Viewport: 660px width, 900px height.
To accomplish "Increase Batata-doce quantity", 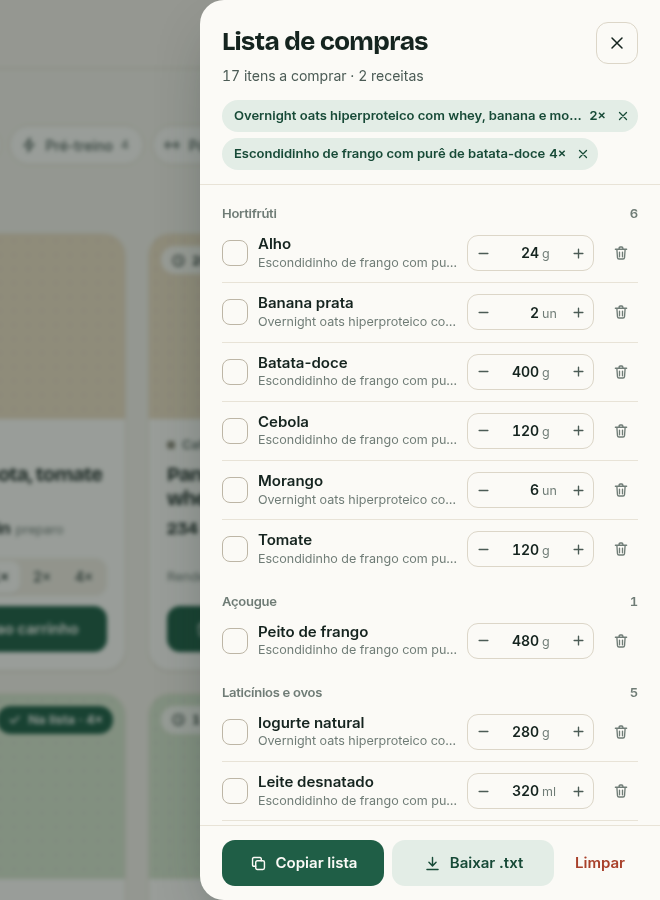I will click(579, 372).
